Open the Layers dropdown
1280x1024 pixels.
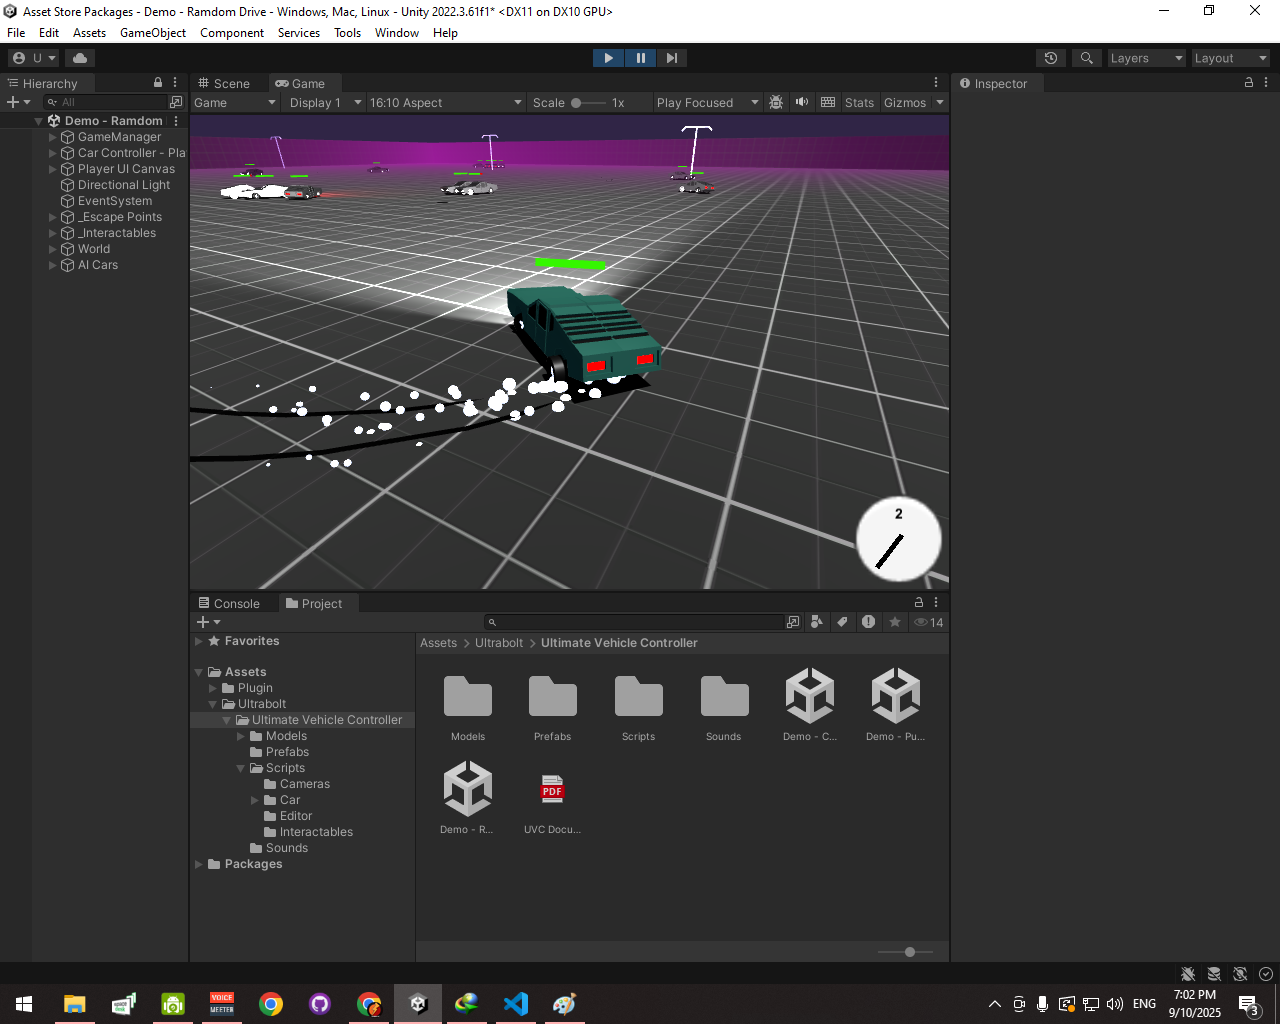1146,58
